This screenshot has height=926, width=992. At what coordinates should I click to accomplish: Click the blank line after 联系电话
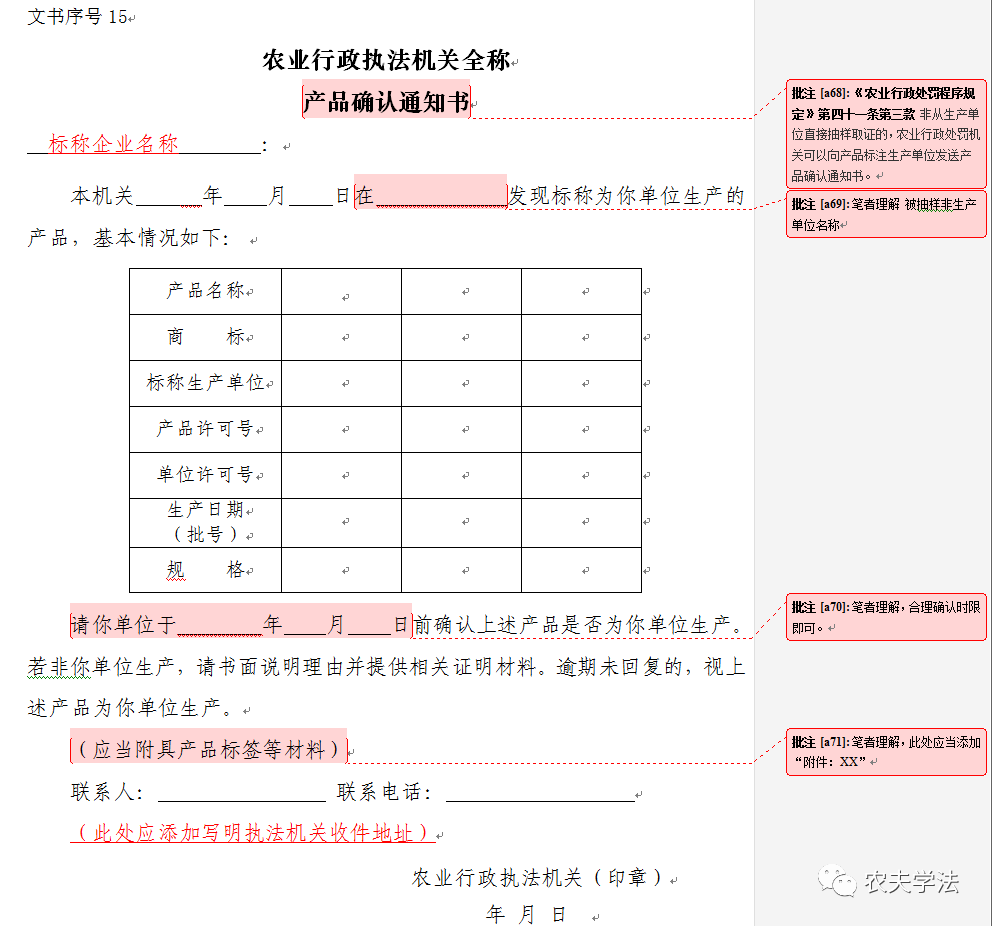point(540,793)
